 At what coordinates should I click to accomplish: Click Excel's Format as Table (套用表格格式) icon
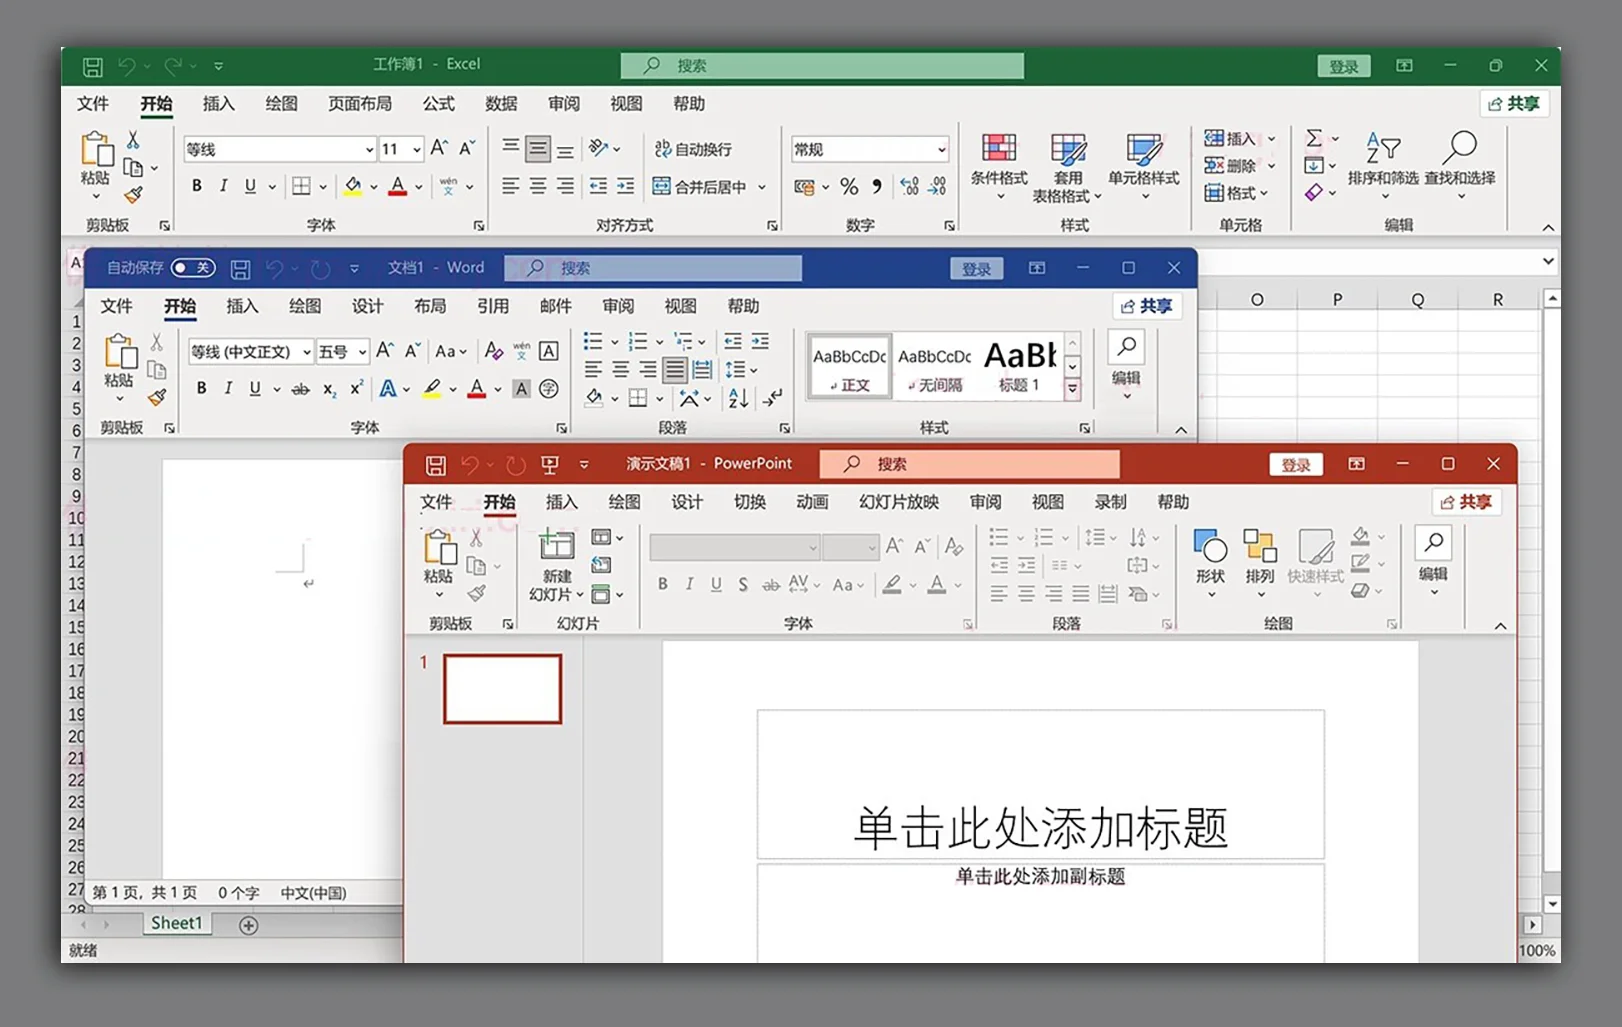(x=1068, y=149)
